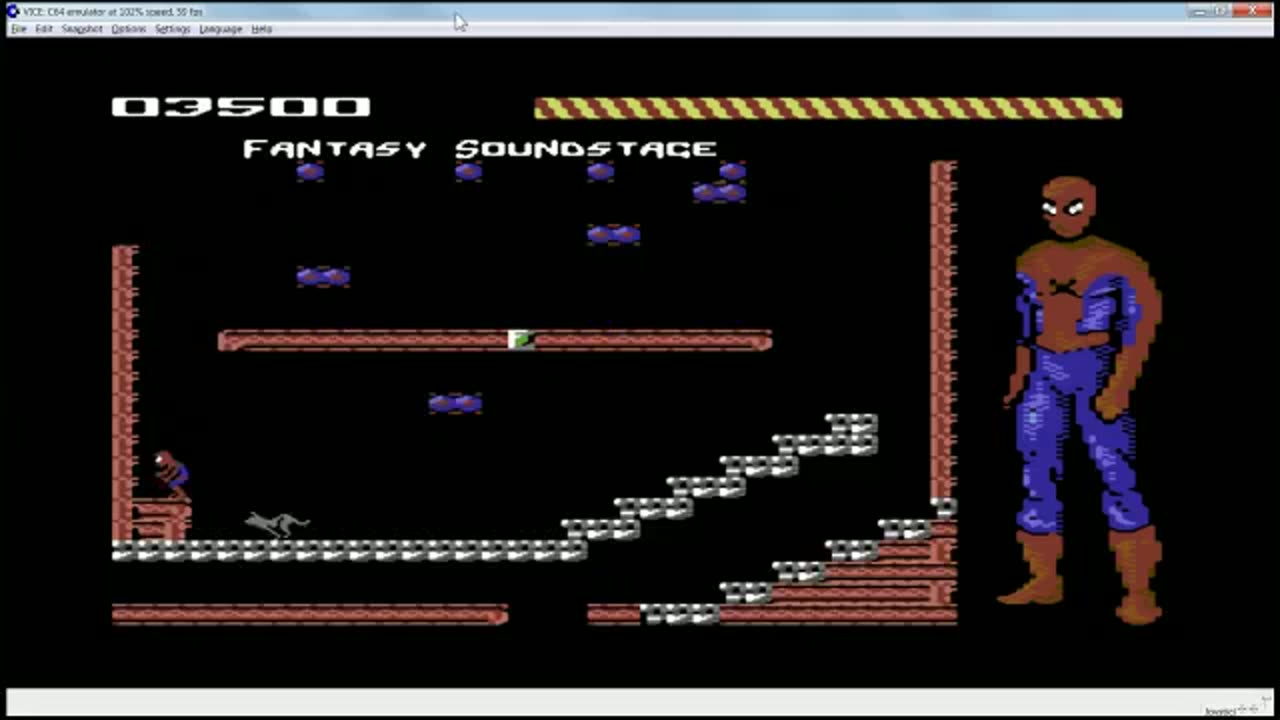Open the Edit menu
Image resolution: width=1280 pixels, height=720 pixels.
tap(44, 29)
